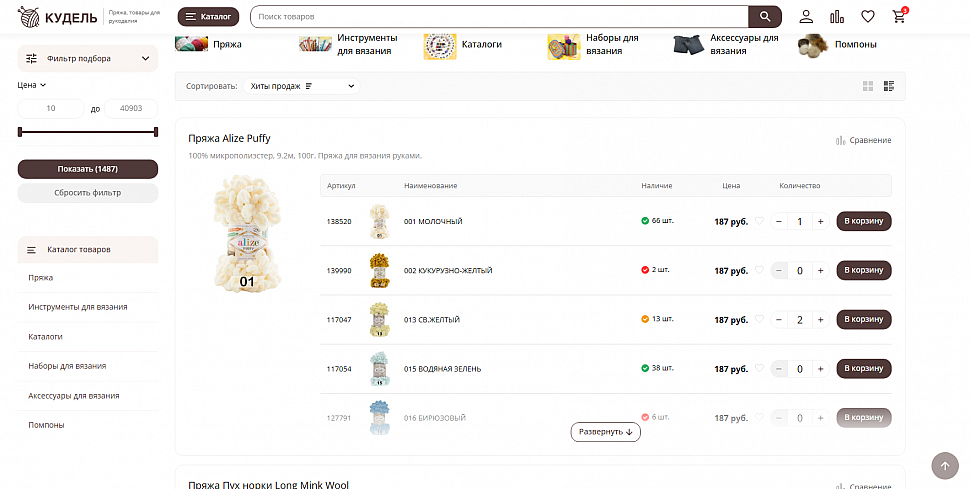The width and height of the screenshot is (970, 489).
Task: Click the filter sliders icon
Action: pyautogui.click(x=32, y=59)
